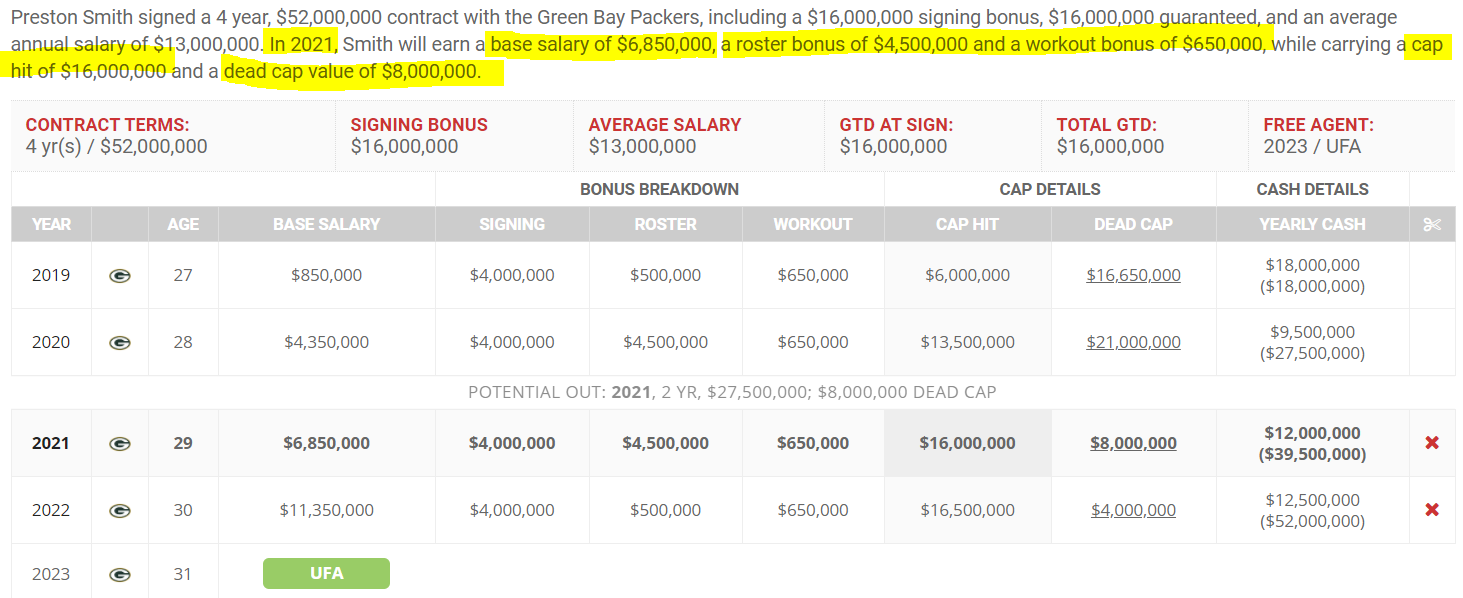Screen dimensions: 1463x598
Task: Click the red X for 2021 row
Action: (x=1432, y=443)
